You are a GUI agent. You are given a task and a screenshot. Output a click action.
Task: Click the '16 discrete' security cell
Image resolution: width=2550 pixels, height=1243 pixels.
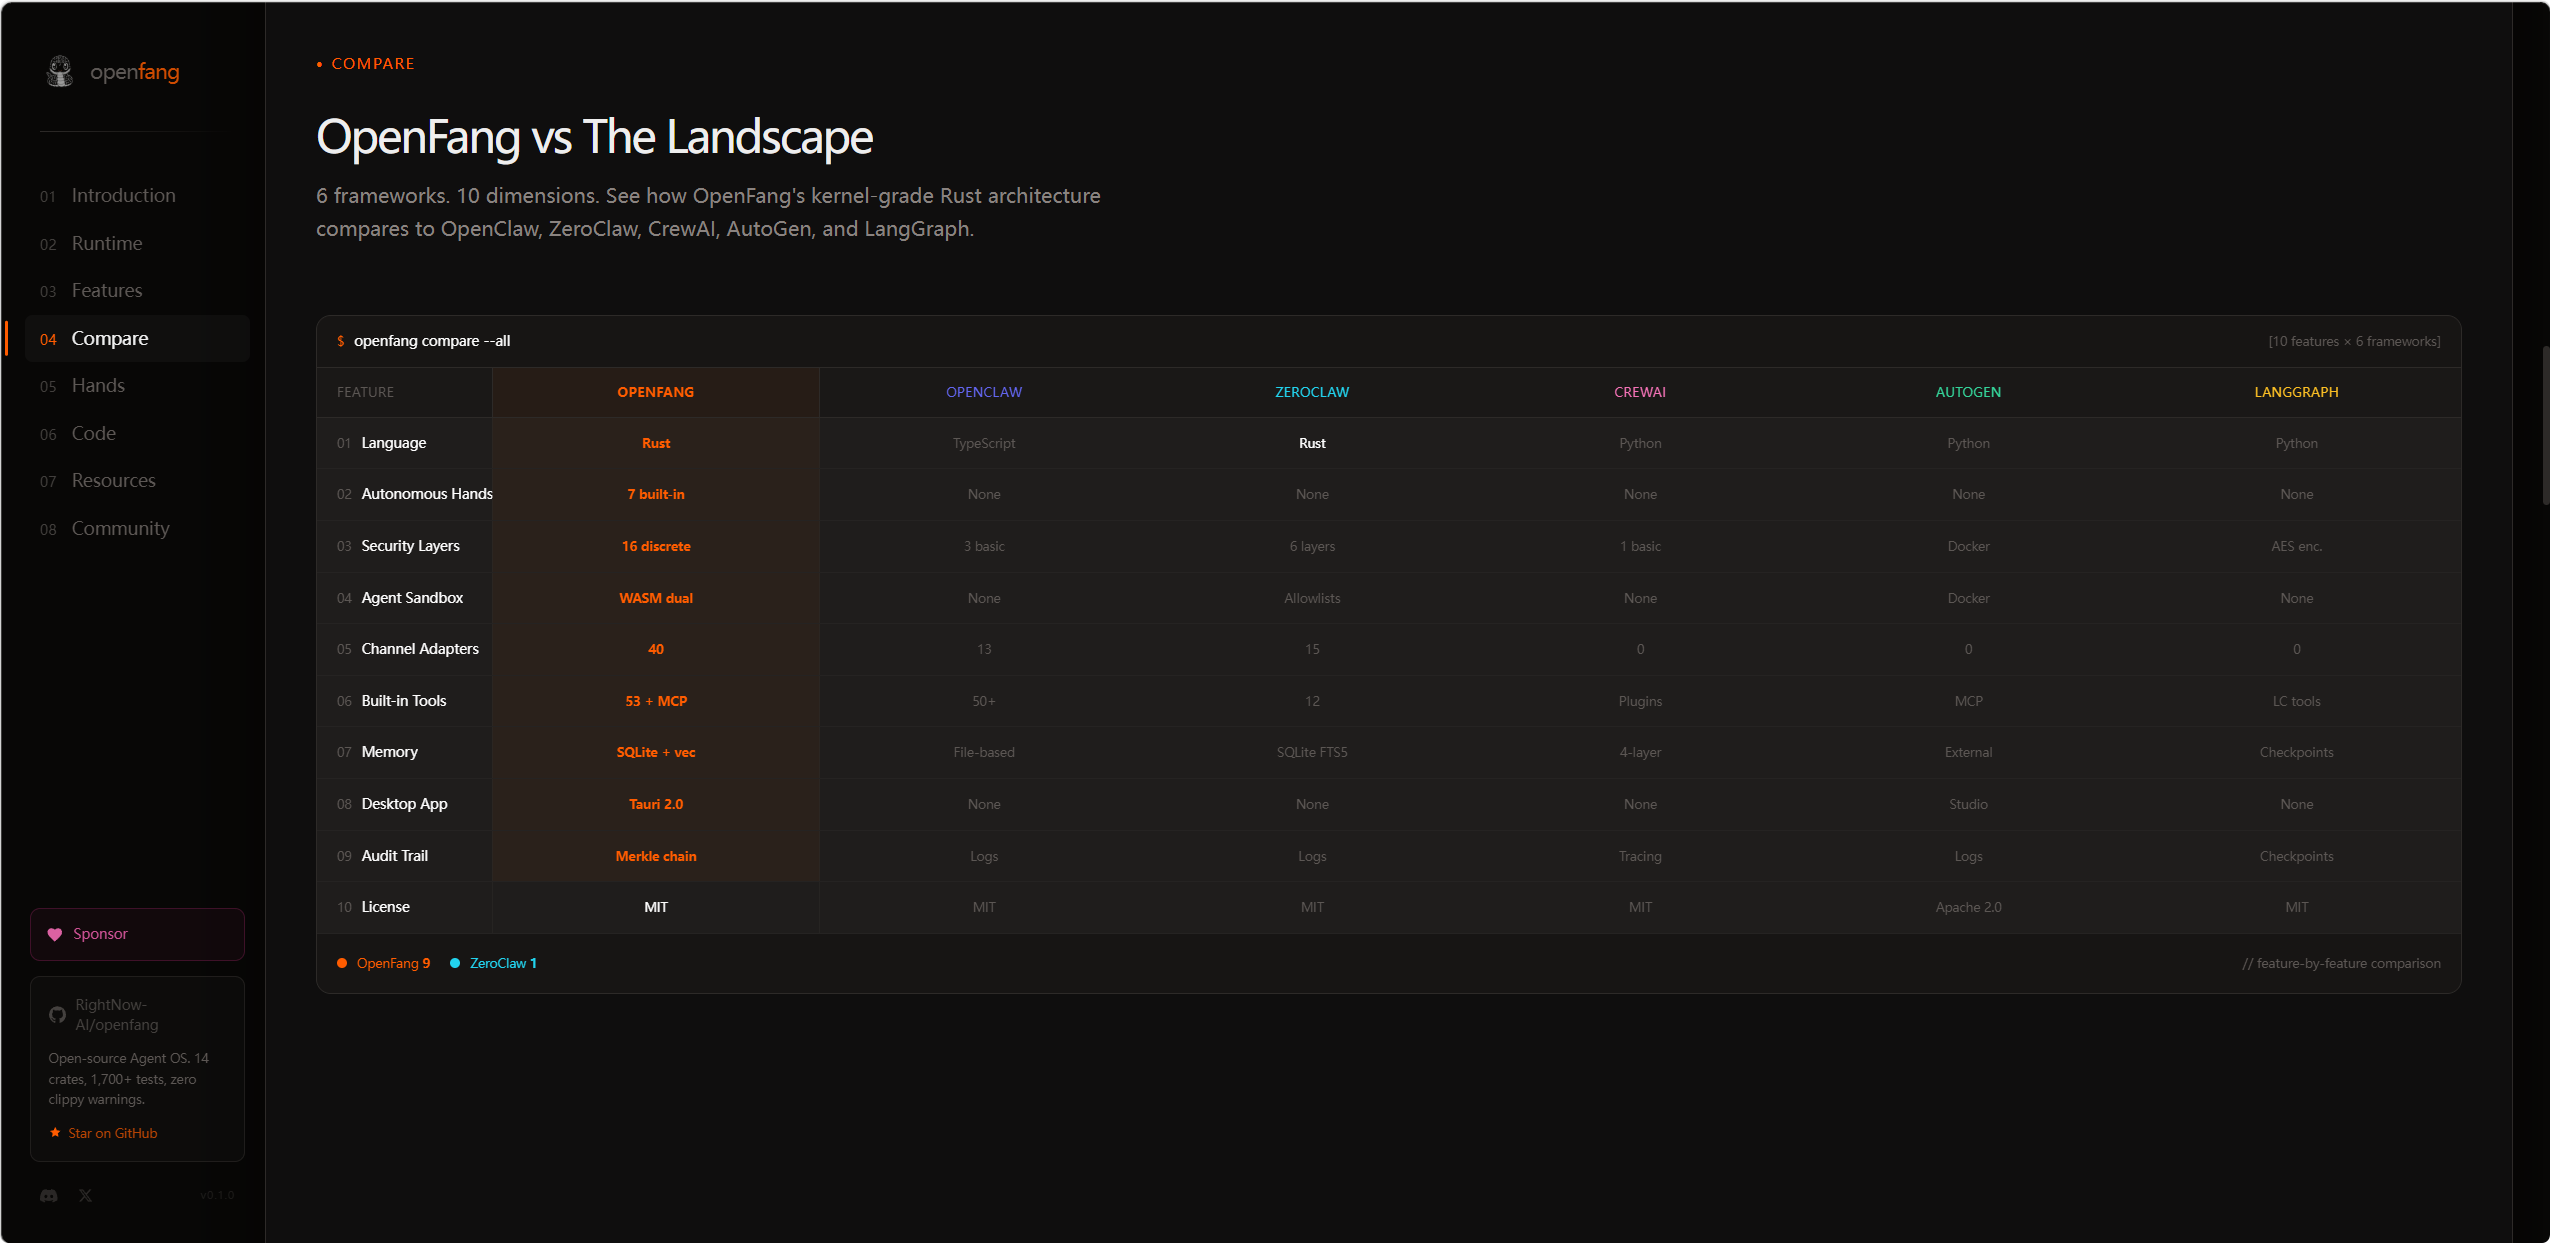[x=656, y=546]
